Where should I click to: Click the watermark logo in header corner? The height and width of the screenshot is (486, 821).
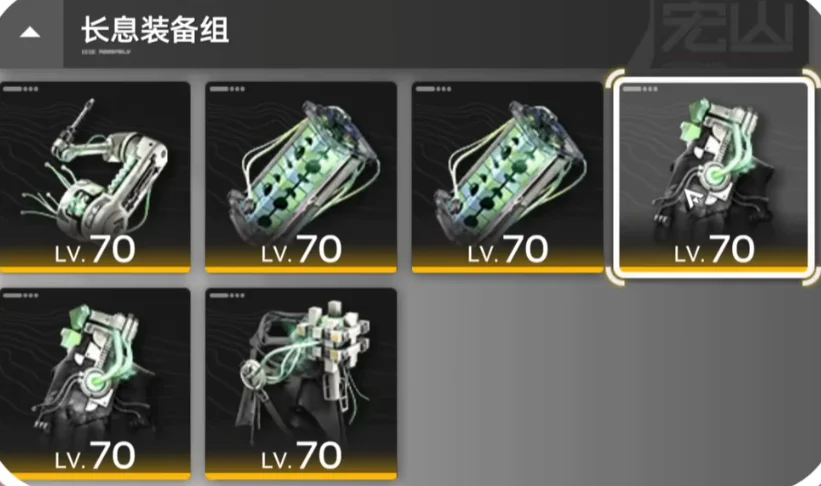(x=728, y=30)
